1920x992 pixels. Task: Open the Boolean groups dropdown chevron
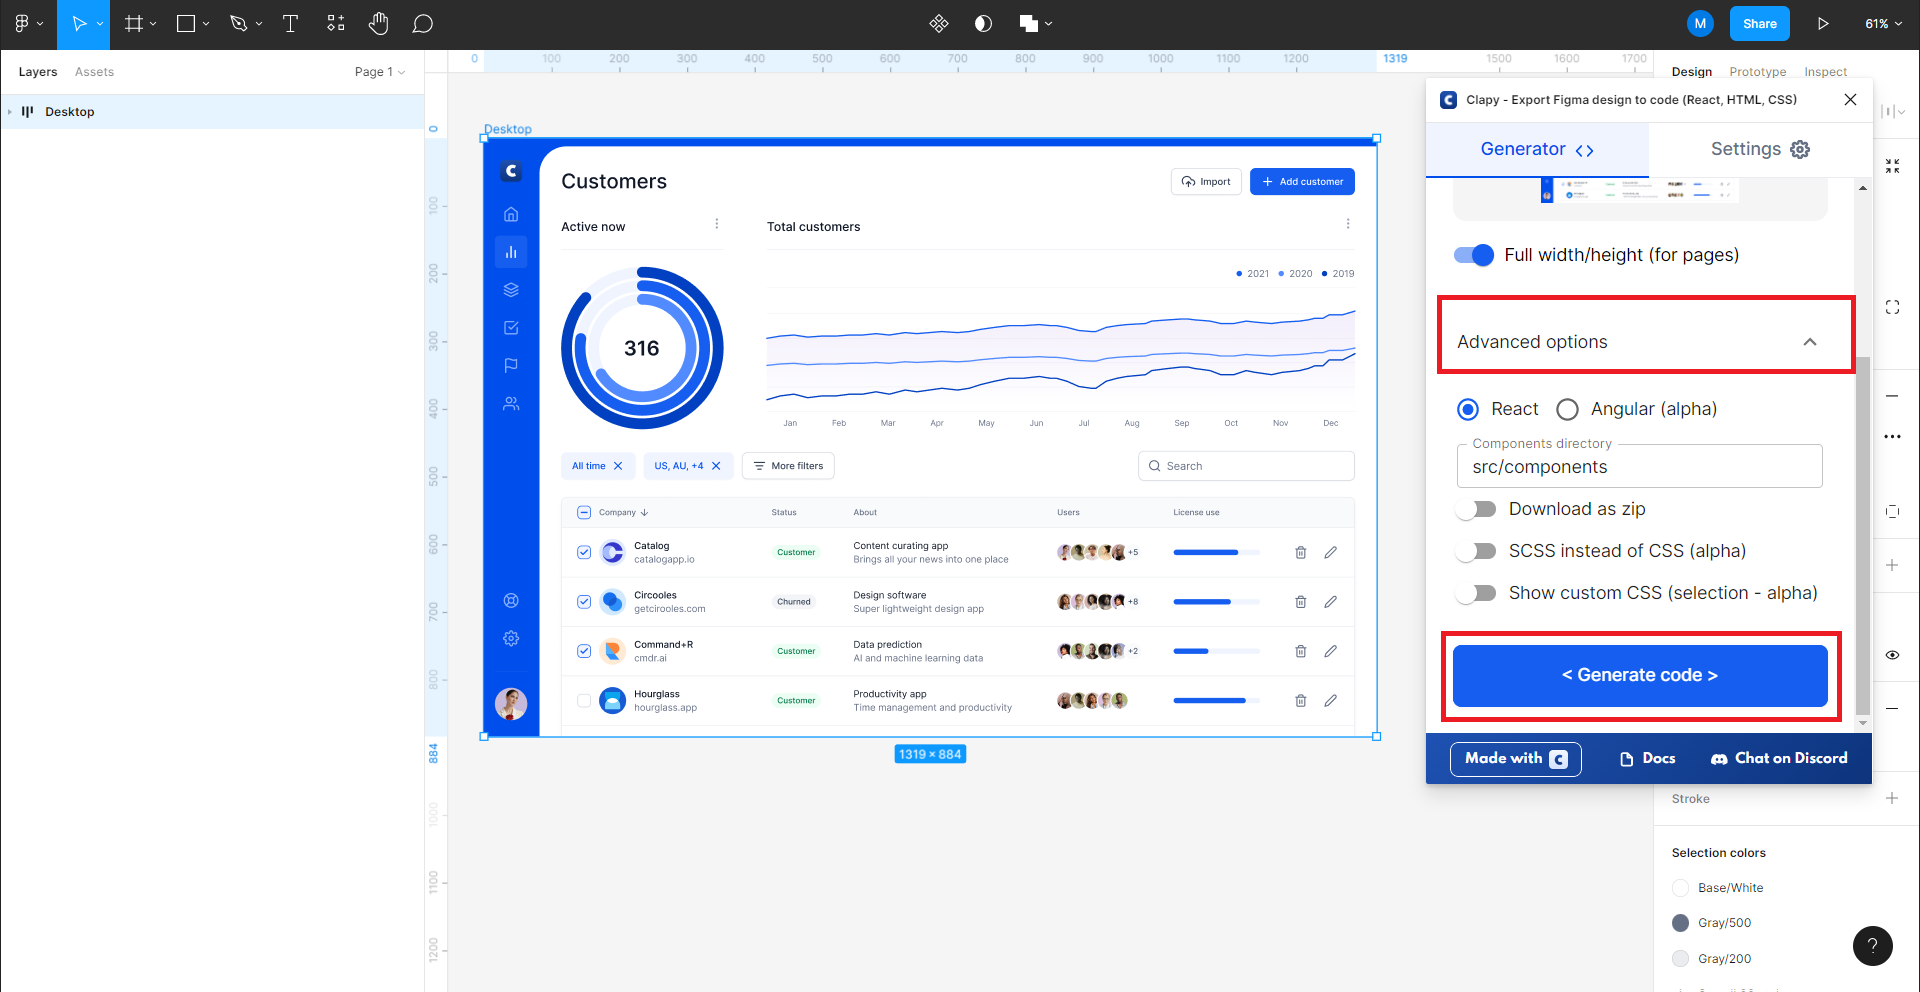click(x=1048, y=23)
